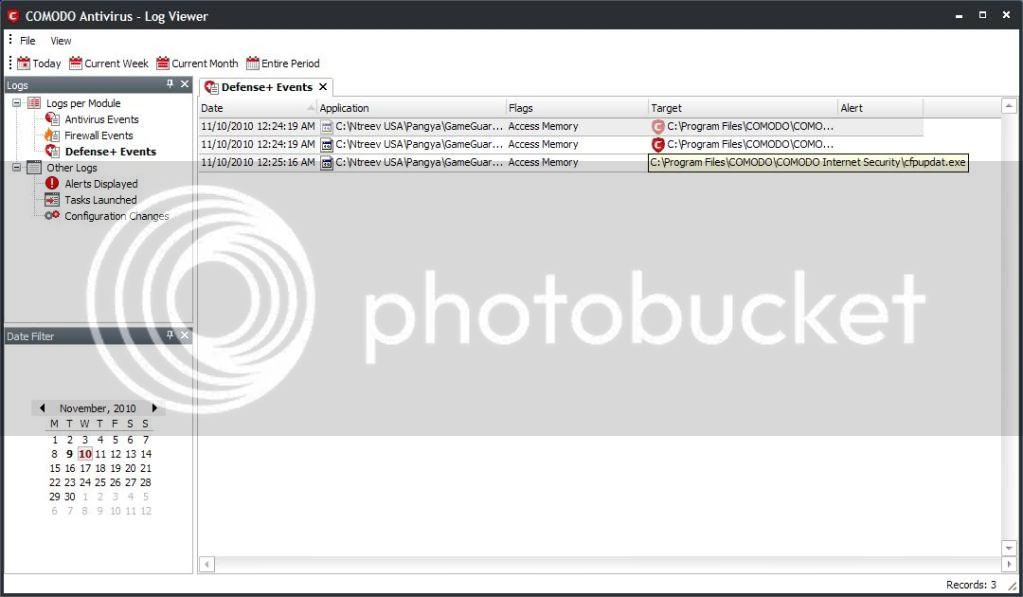Click the Antivirus Events icon

(52, 119)
